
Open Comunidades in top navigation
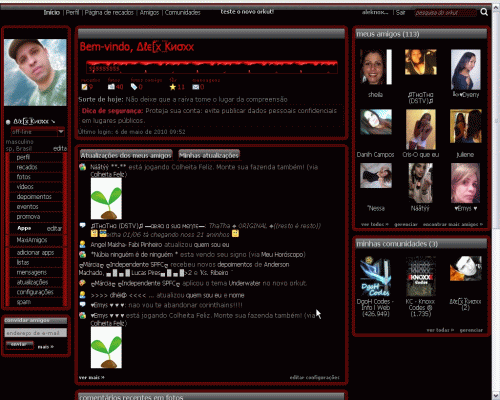click(183, 13)
